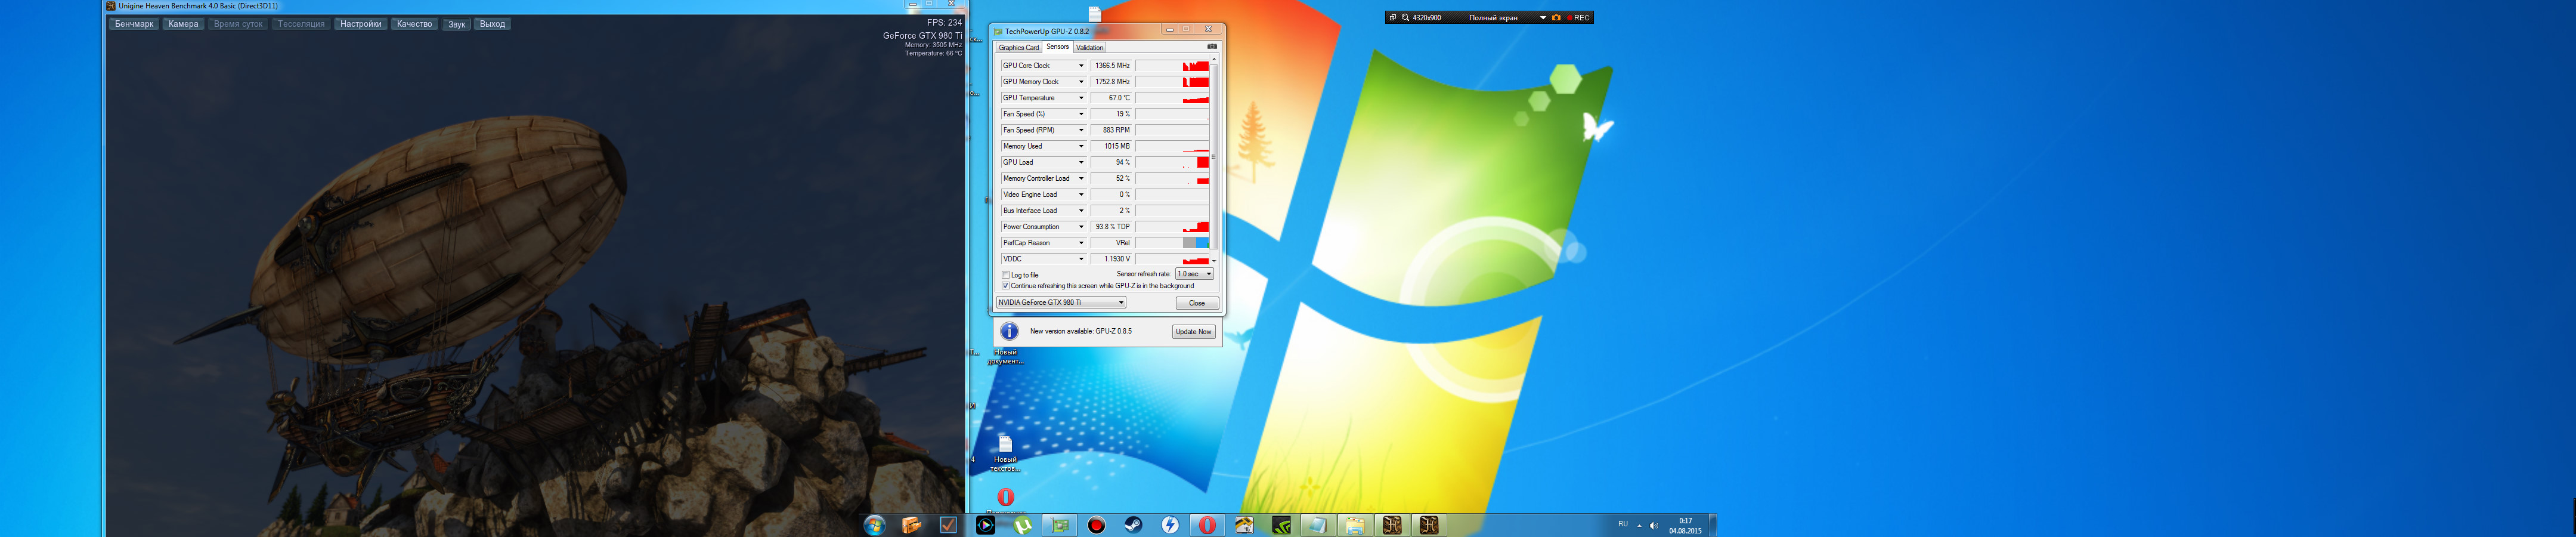The height and width of the screenshot is (537, 2576).
Task: Expand the Sensor refresh rate dropdown
Action: tap(1194, 274)
